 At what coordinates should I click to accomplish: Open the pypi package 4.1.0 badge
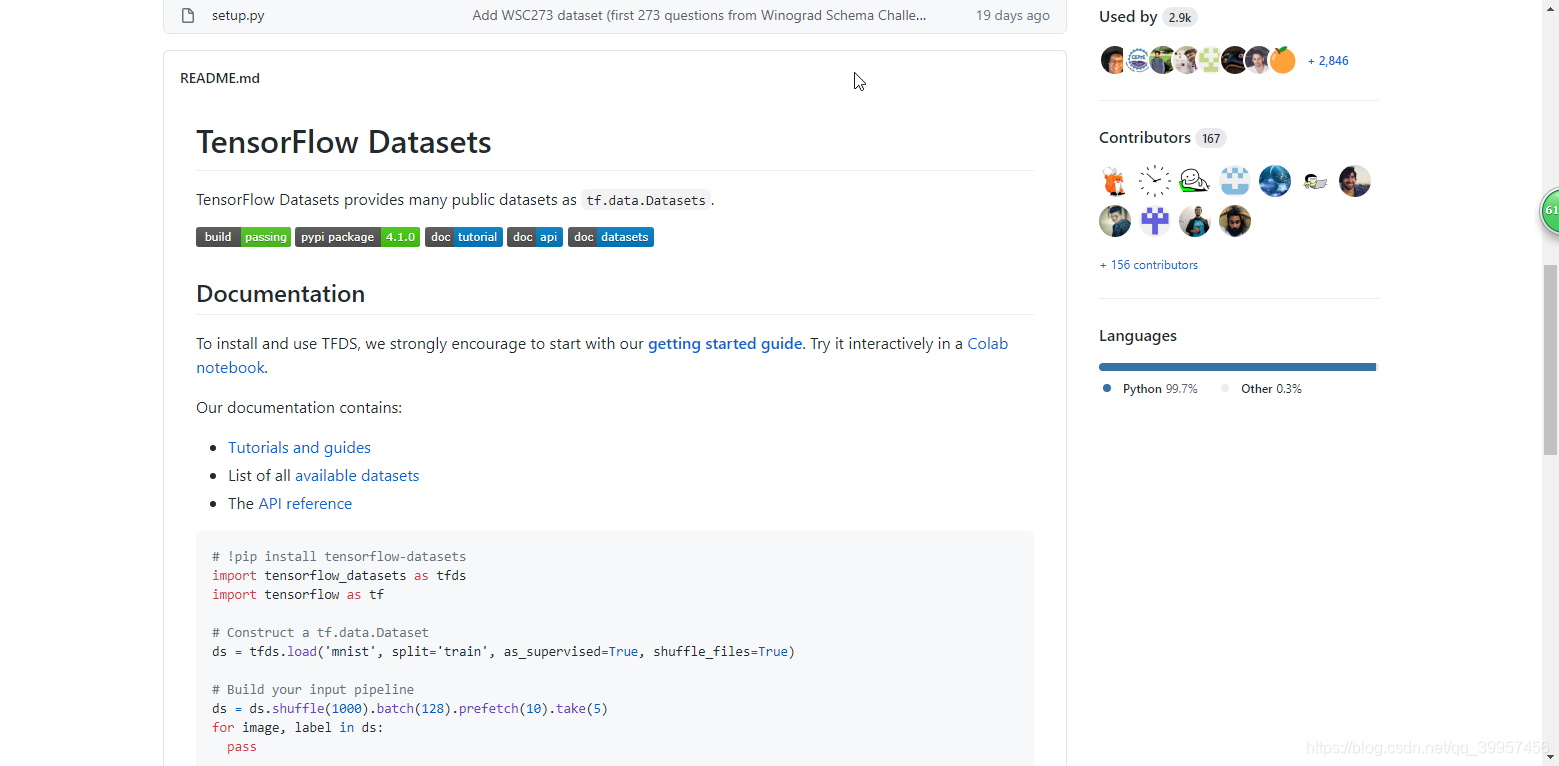pos(357,237)
